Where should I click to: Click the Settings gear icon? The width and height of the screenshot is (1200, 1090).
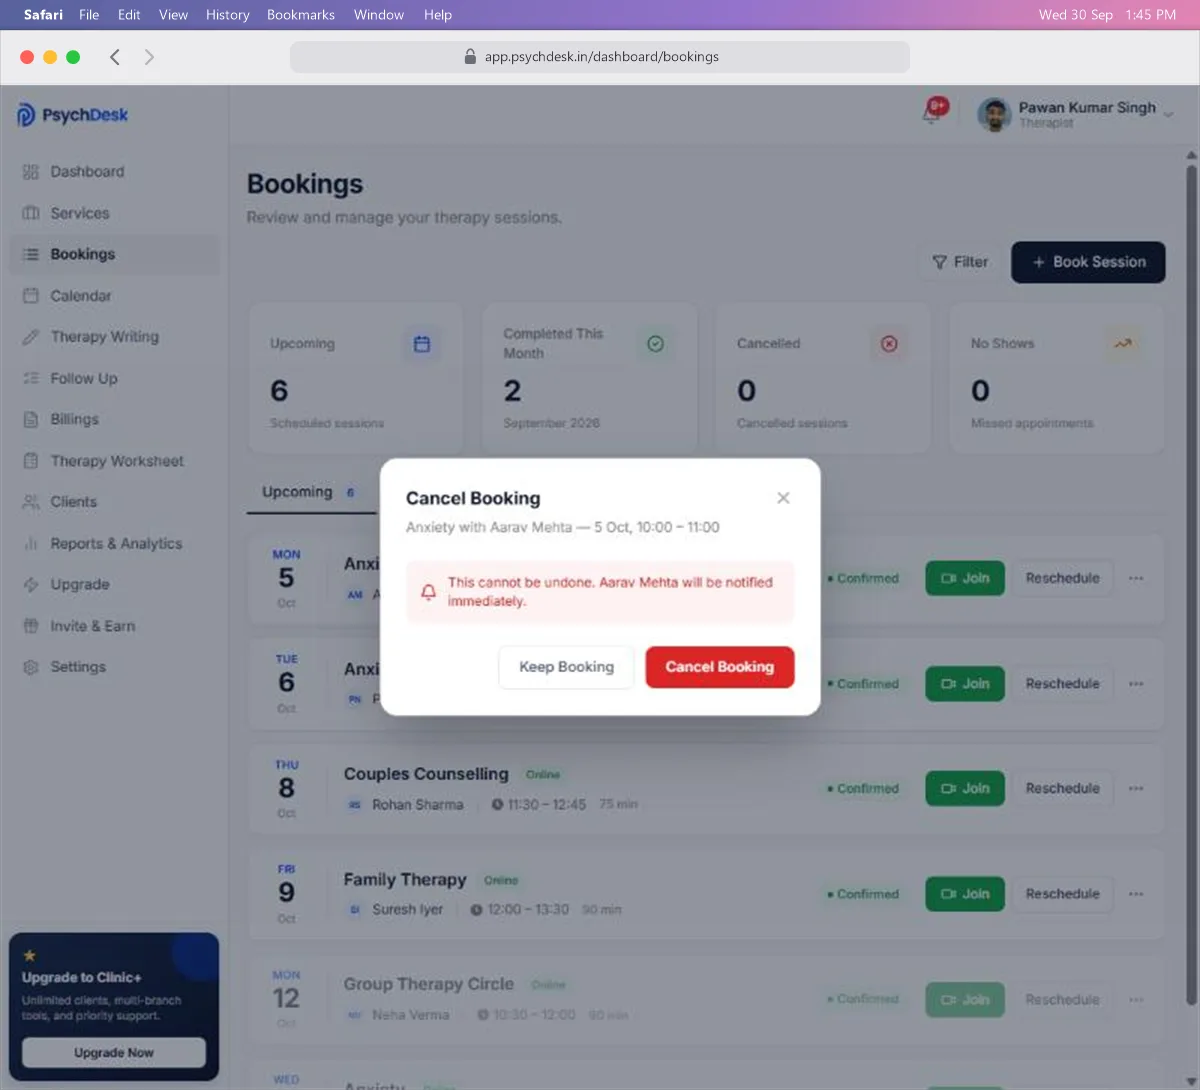(x=31, y=667)
